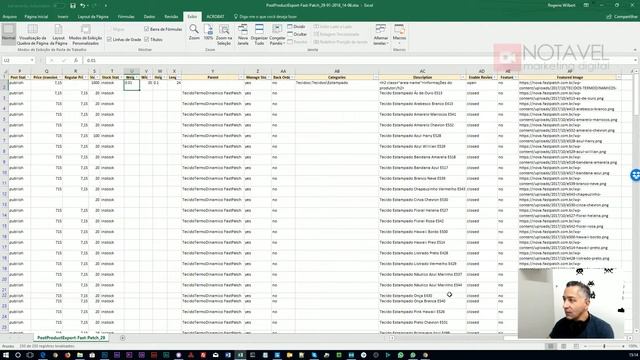Click the zoom slider in status bar

(604, 346)
